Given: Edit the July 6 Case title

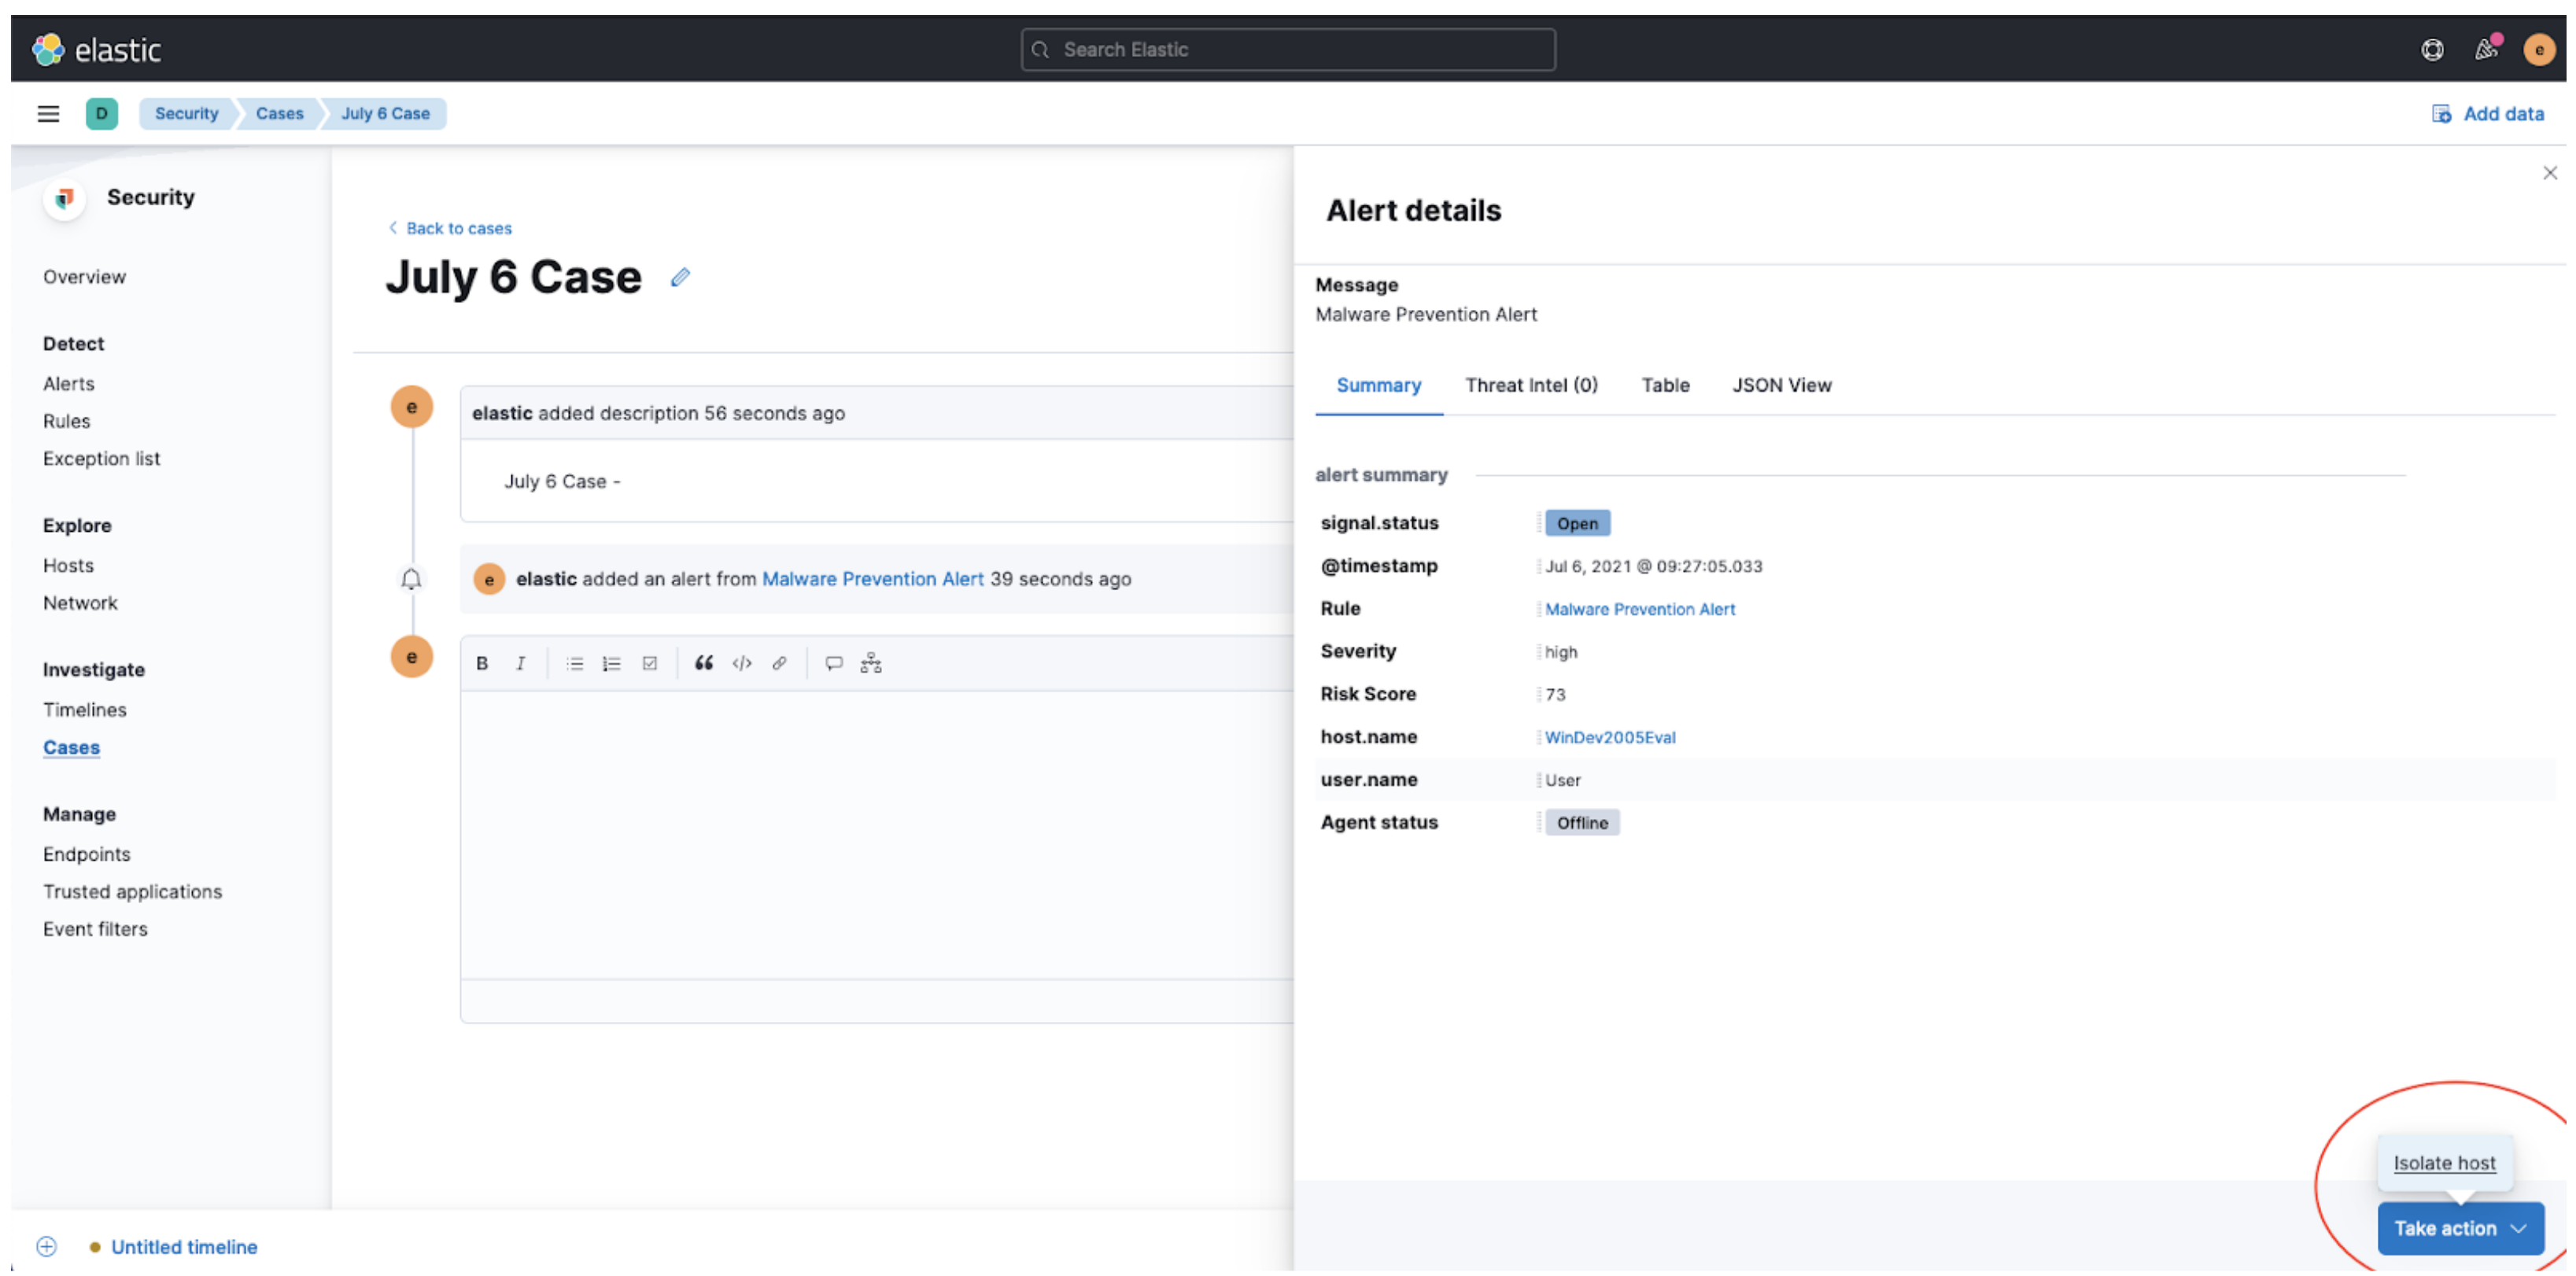Looking at the screenshot, I should (680, 277).
